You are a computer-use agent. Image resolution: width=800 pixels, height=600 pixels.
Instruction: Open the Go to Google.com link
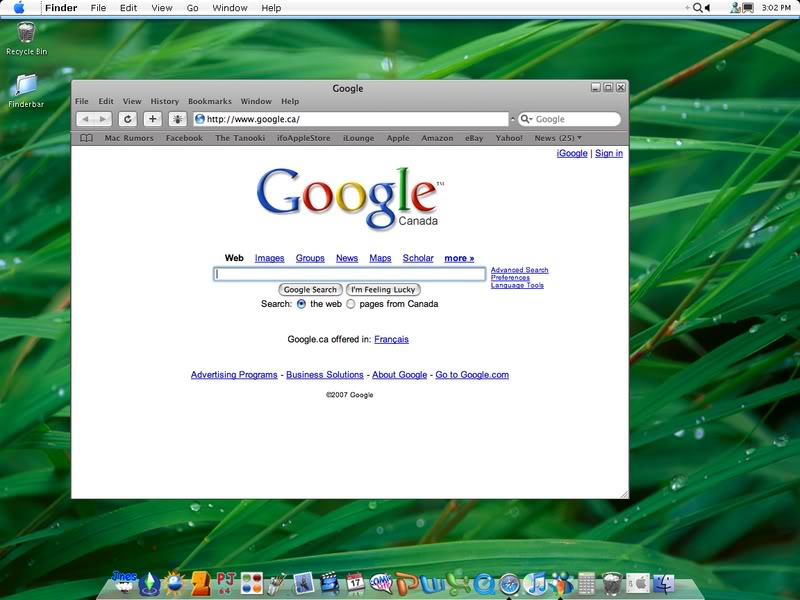click(472, 375)
